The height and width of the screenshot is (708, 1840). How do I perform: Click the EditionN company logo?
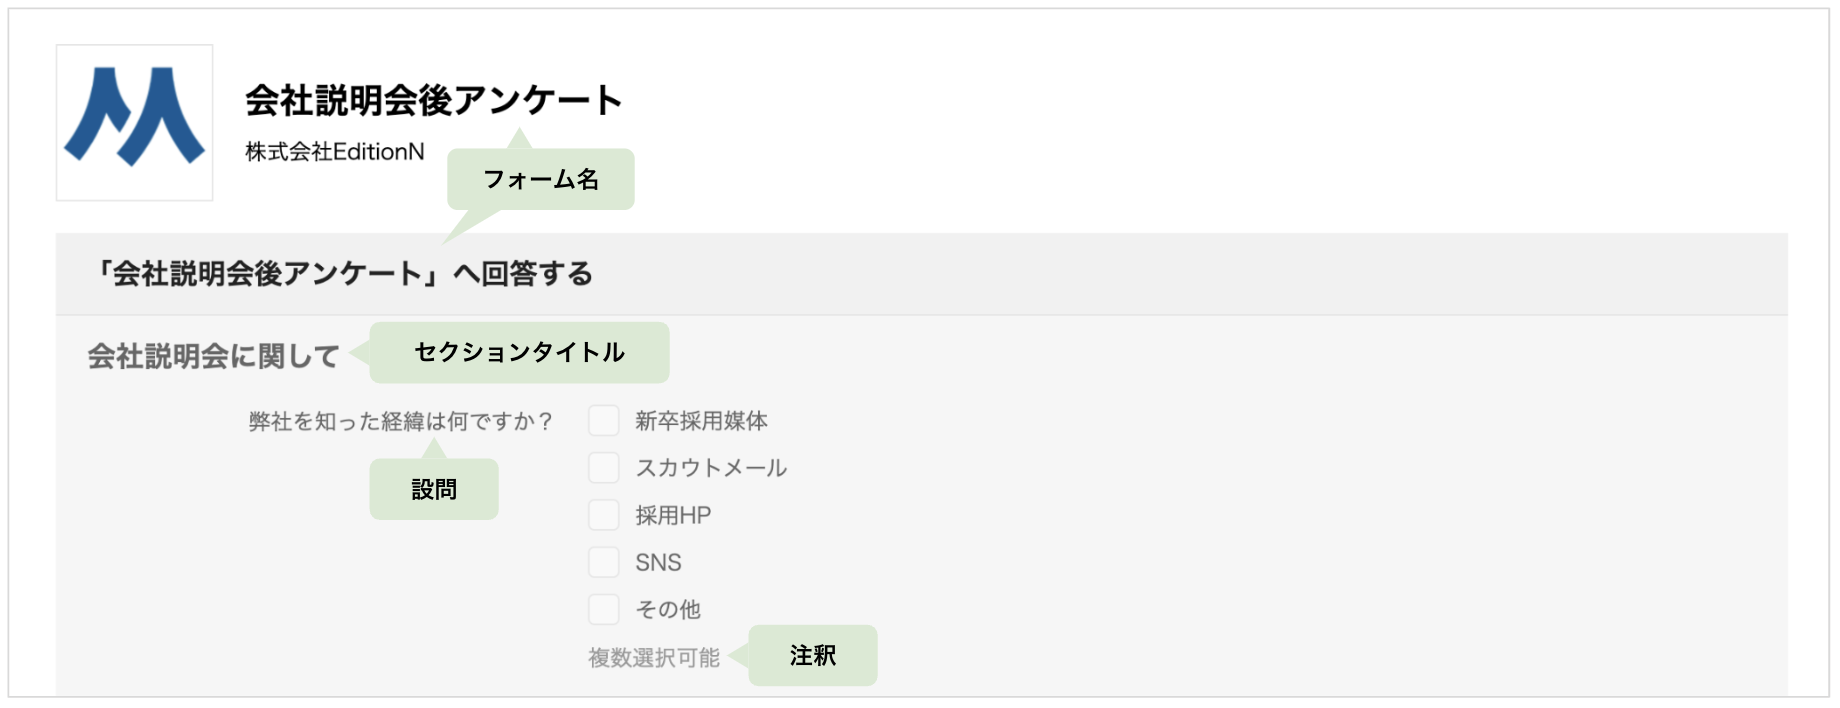pyautogui.click(x=134, y=122)
